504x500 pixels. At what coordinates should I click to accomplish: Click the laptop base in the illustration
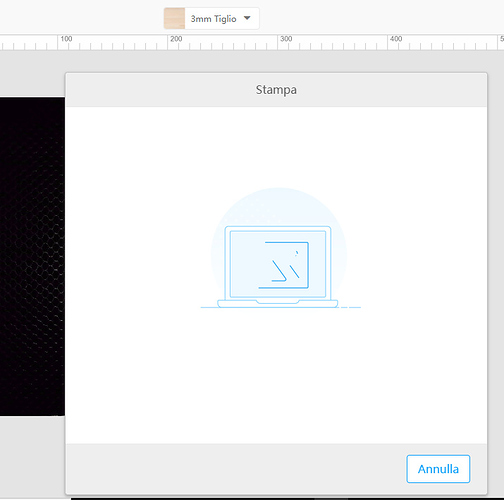coord(278,304)
